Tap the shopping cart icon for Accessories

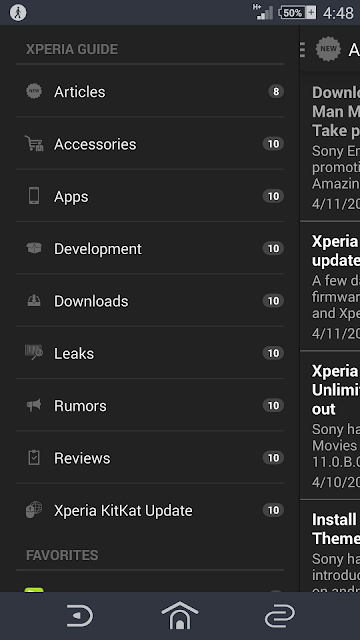coord(34,144)
